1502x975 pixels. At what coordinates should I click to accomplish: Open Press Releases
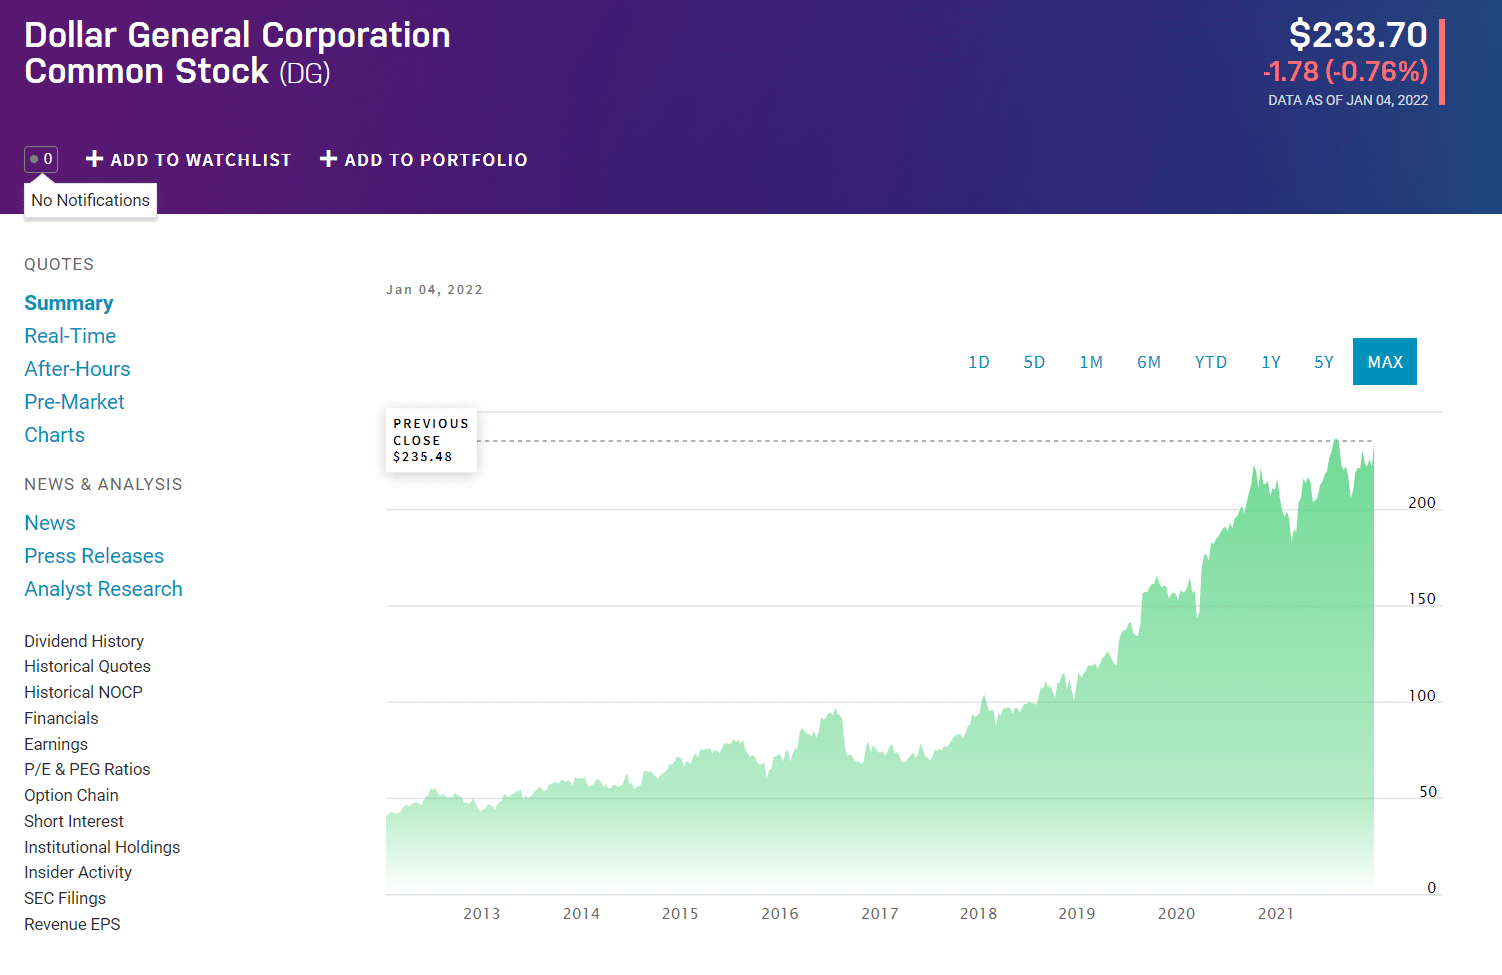(x=94, y=556)
